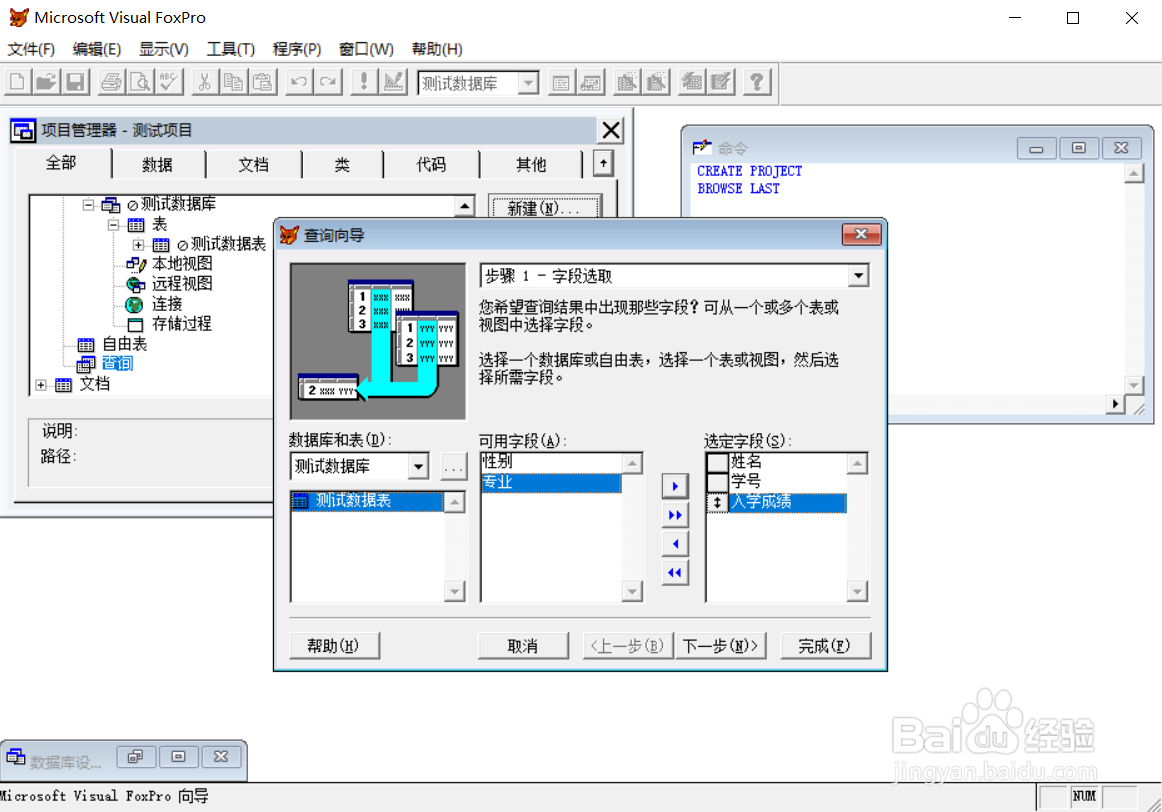
Task: Open the 程序(P) menu
Action: pyautogui.click(x=296, y=49)
